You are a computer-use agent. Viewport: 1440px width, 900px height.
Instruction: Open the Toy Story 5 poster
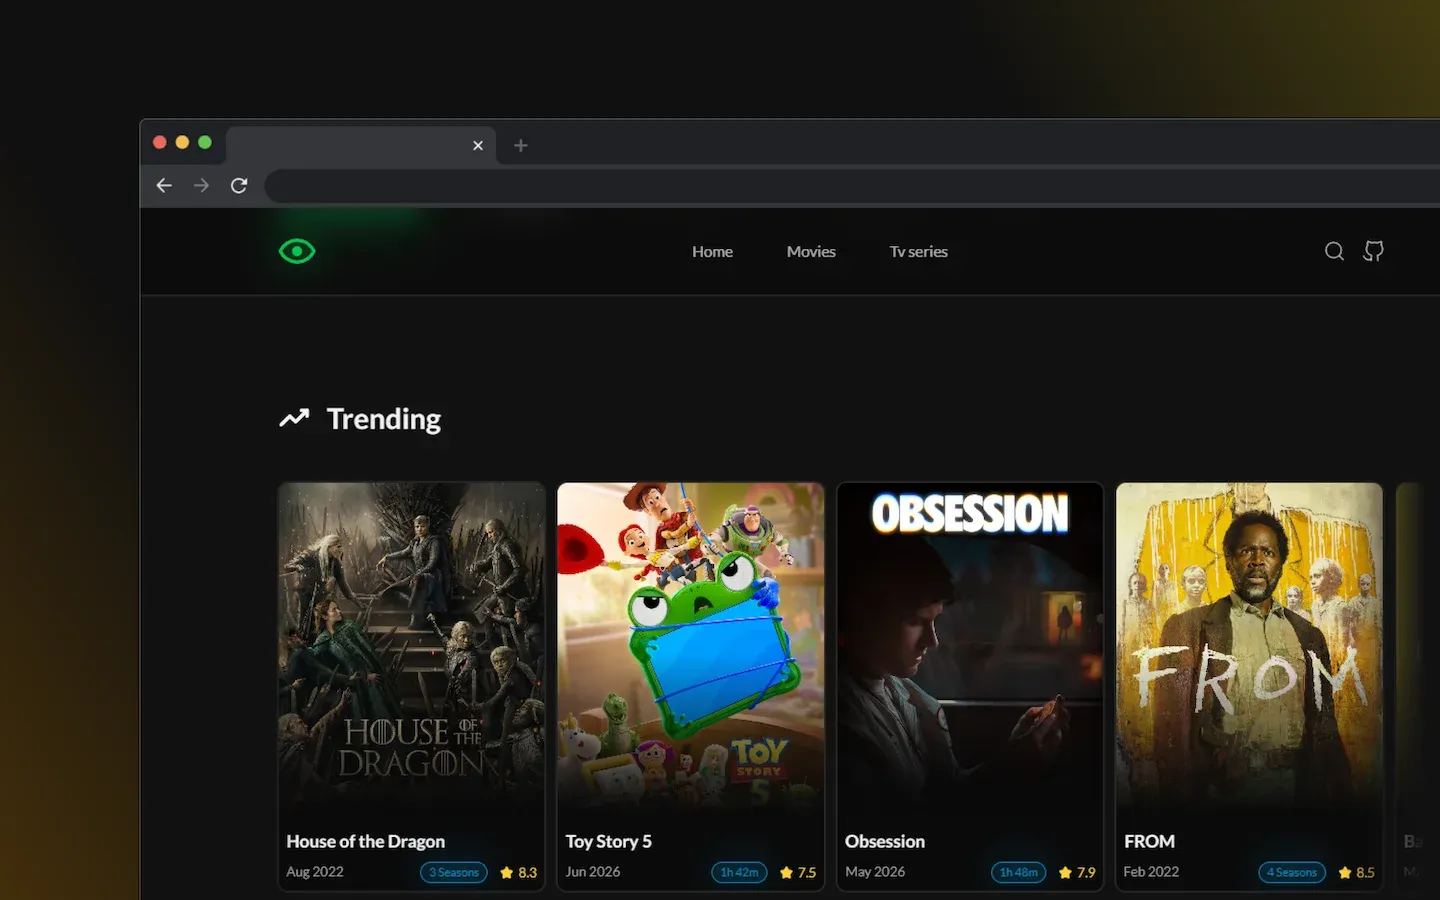(x=691, y=646)
